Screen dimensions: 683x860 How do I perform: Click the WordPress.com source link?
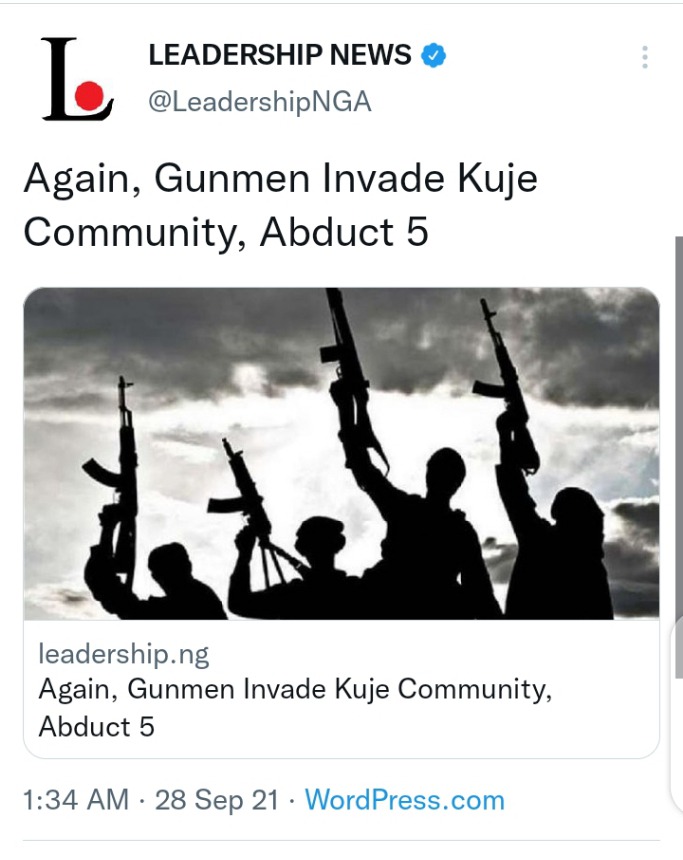pos(405,800)
